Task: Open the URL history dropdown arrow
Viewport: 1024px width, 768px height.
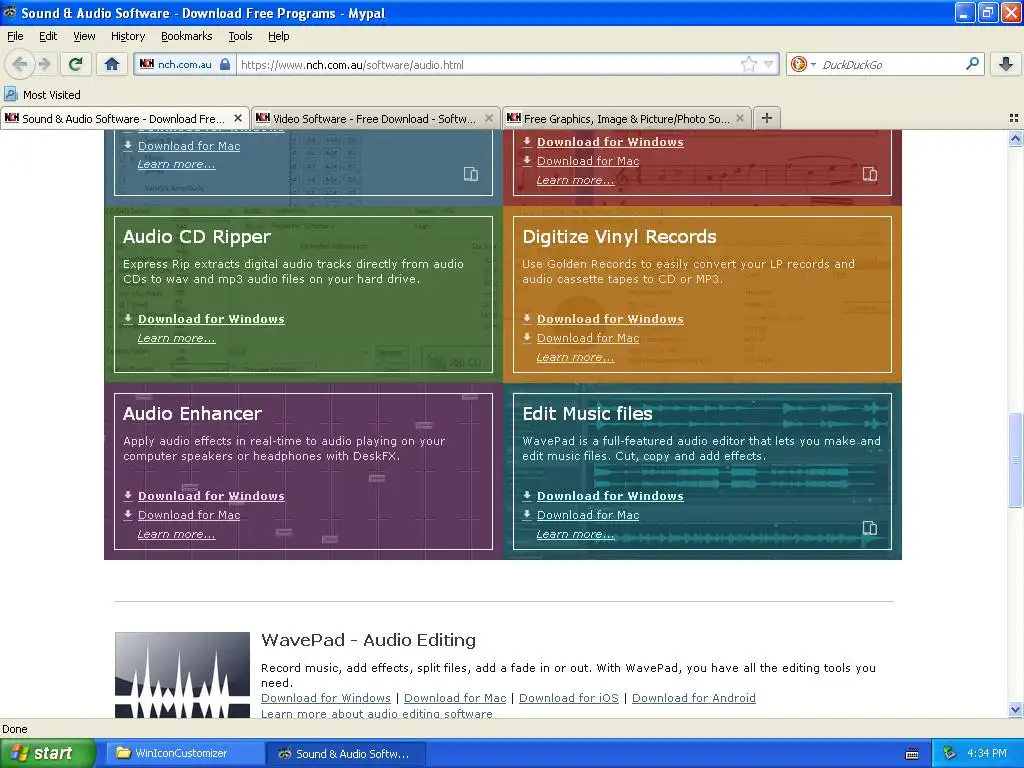Action: coord(768,64)
